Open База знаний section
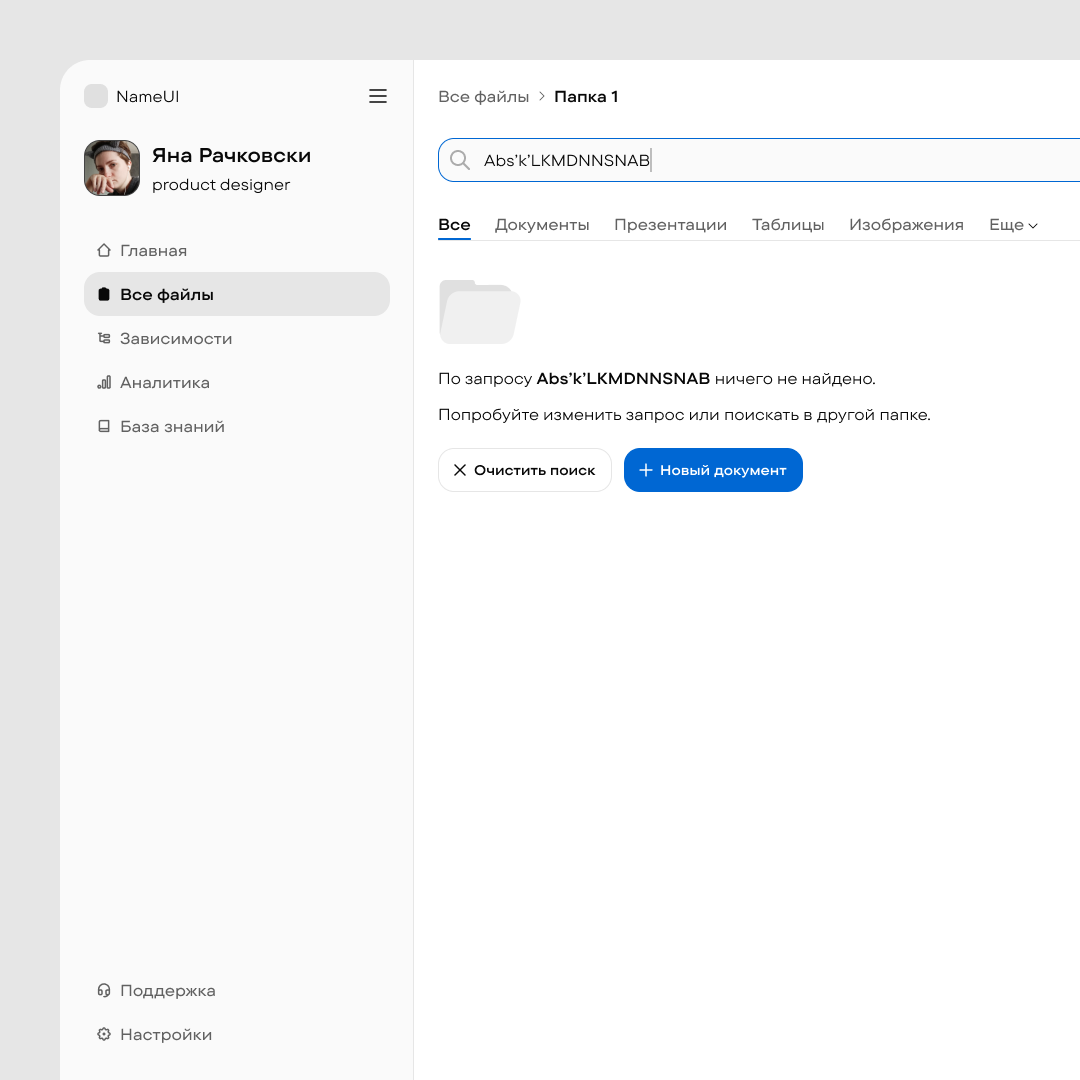Viewport: 1080px width, 1080px height. click(237, 426)
